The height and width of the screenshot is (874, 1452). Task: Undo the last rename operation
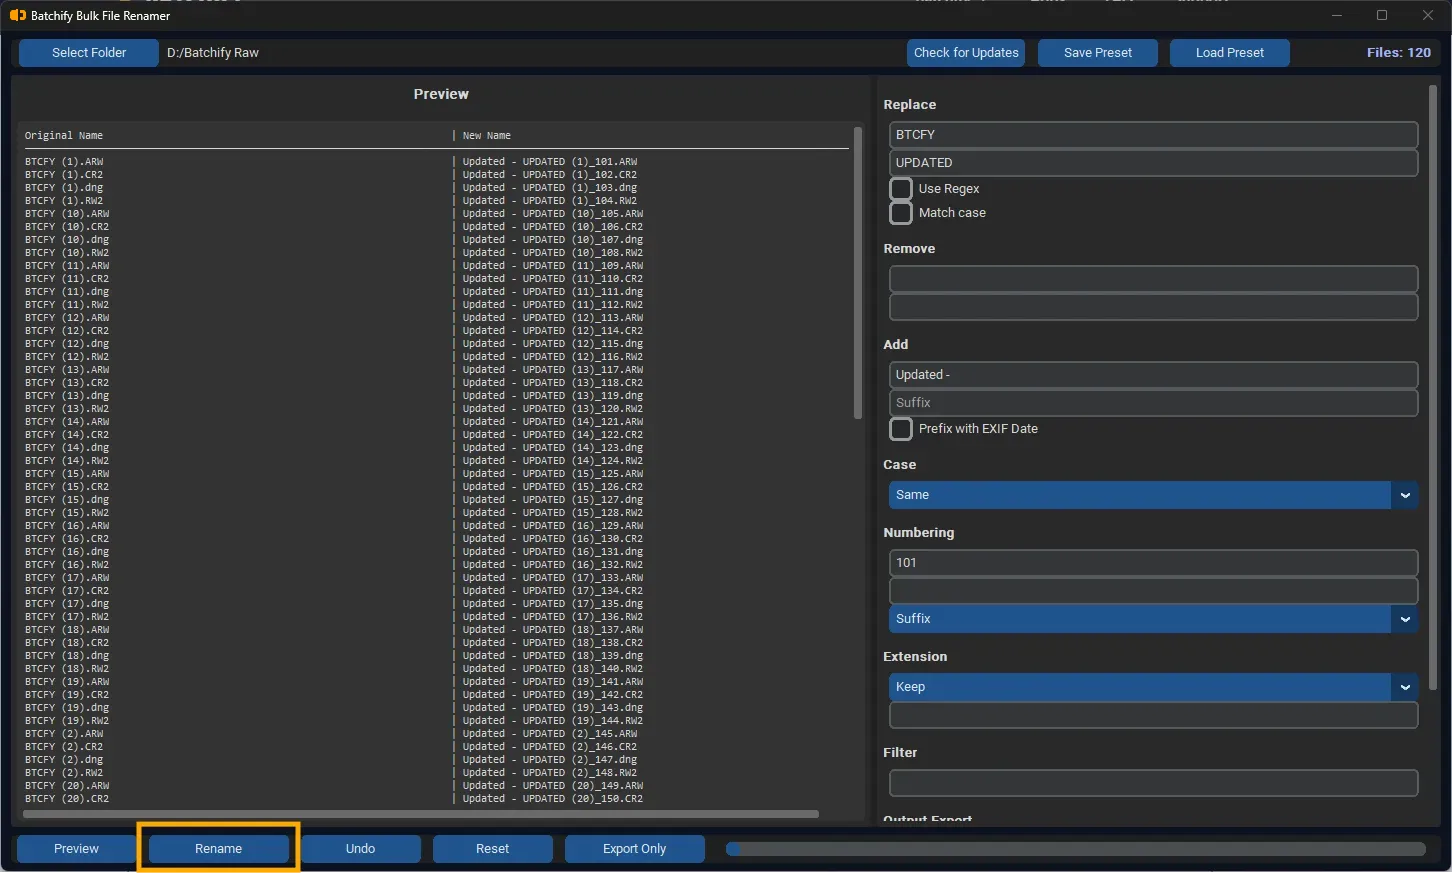pos(360,849)
